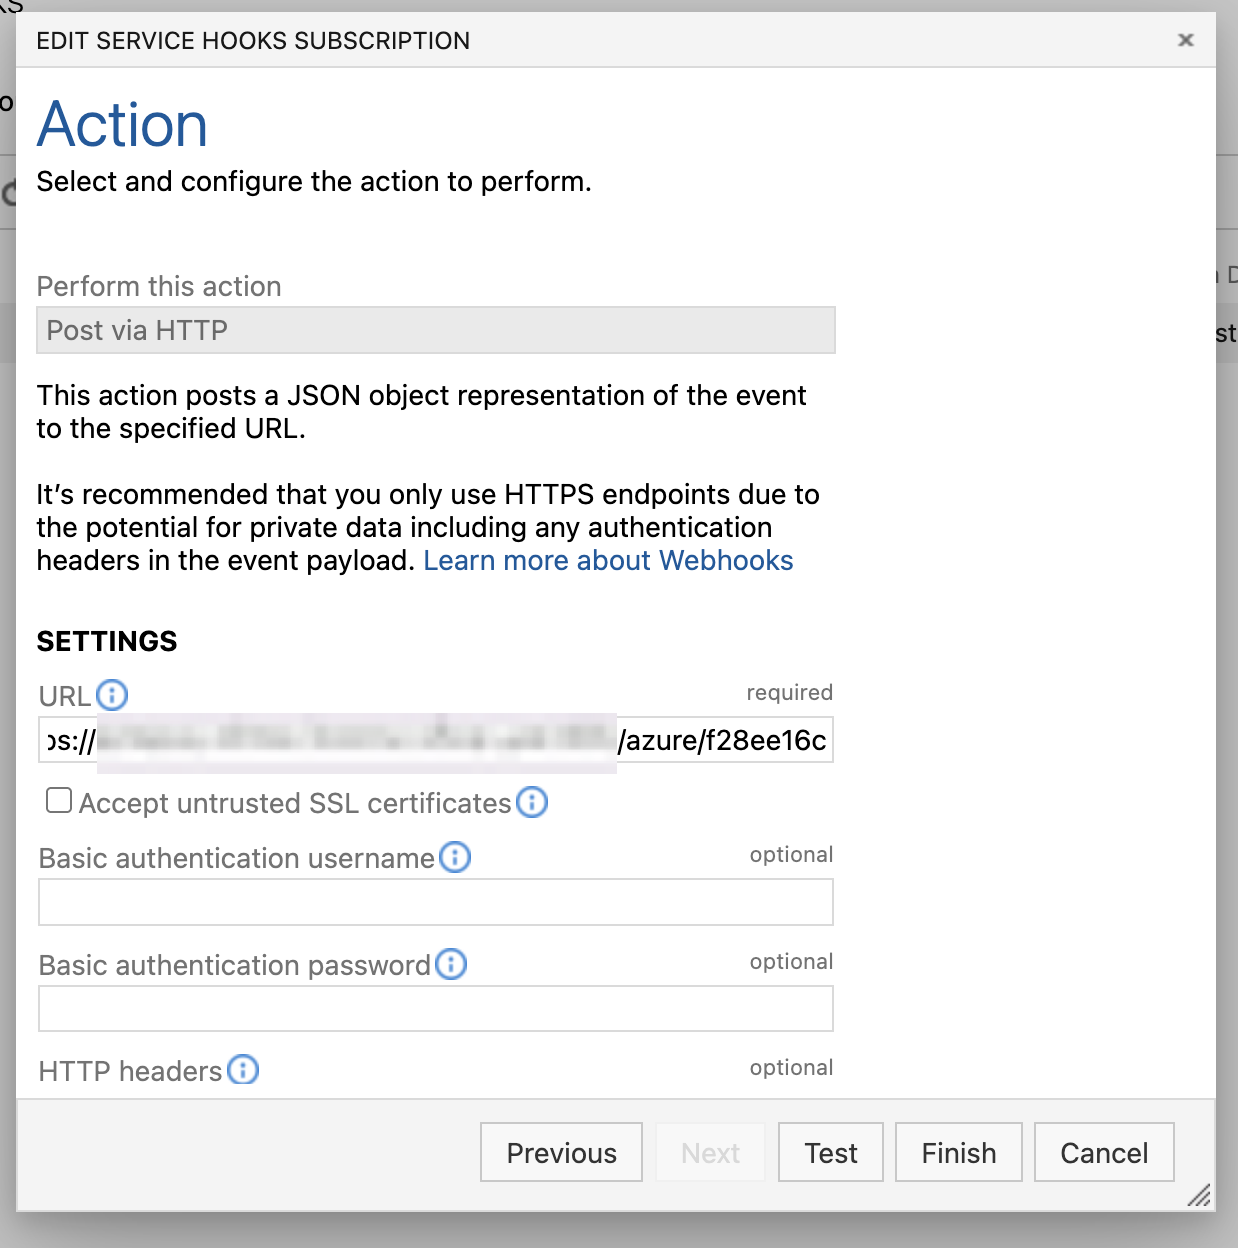Click the Basic authentication username field
The width and height of the screenshot is (1238, 1248).
(x=435, y=902)
